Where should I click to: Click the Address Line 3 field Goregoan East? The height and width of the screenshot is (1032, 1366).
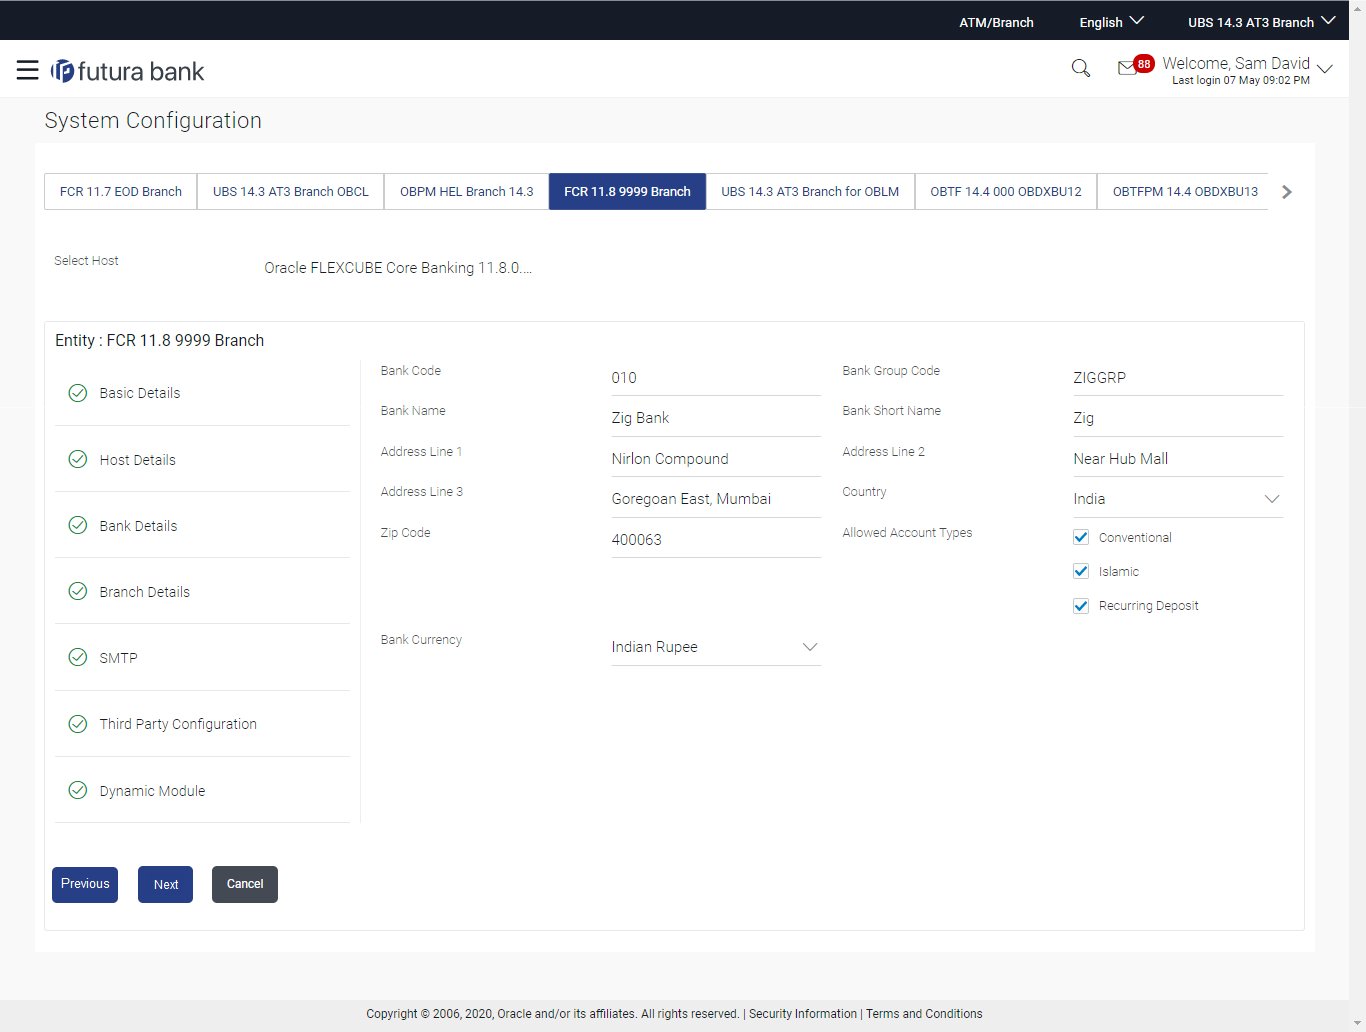pos(716,499)
